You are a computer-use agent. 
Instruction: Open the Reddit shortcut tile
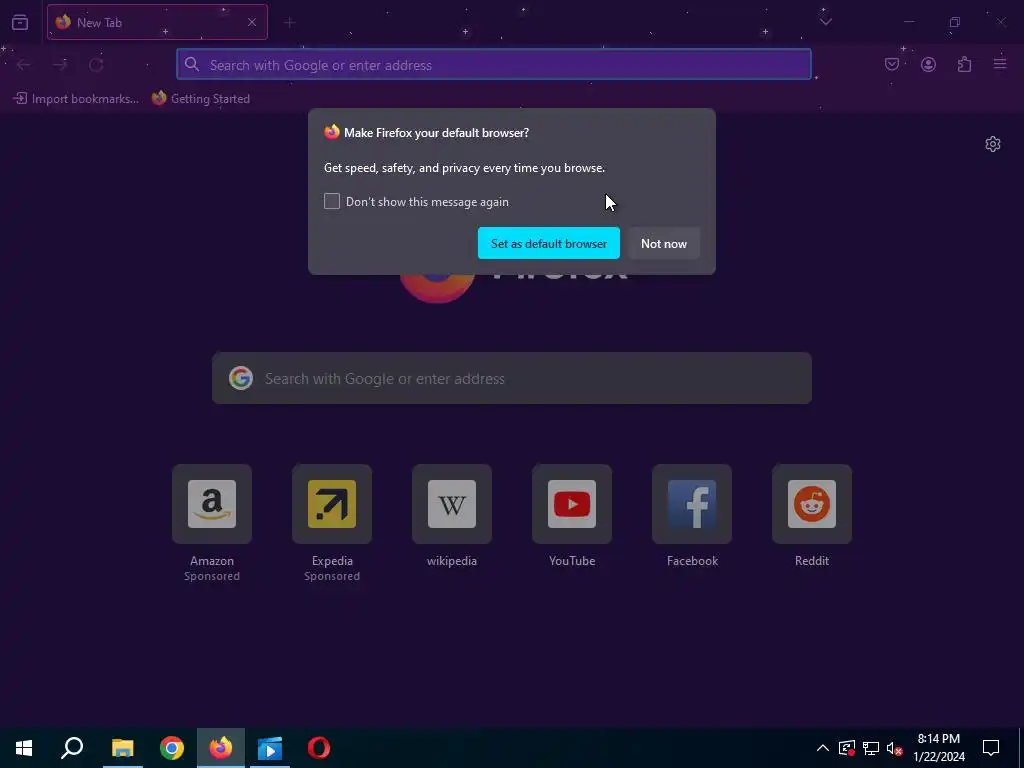coord(812,504)
